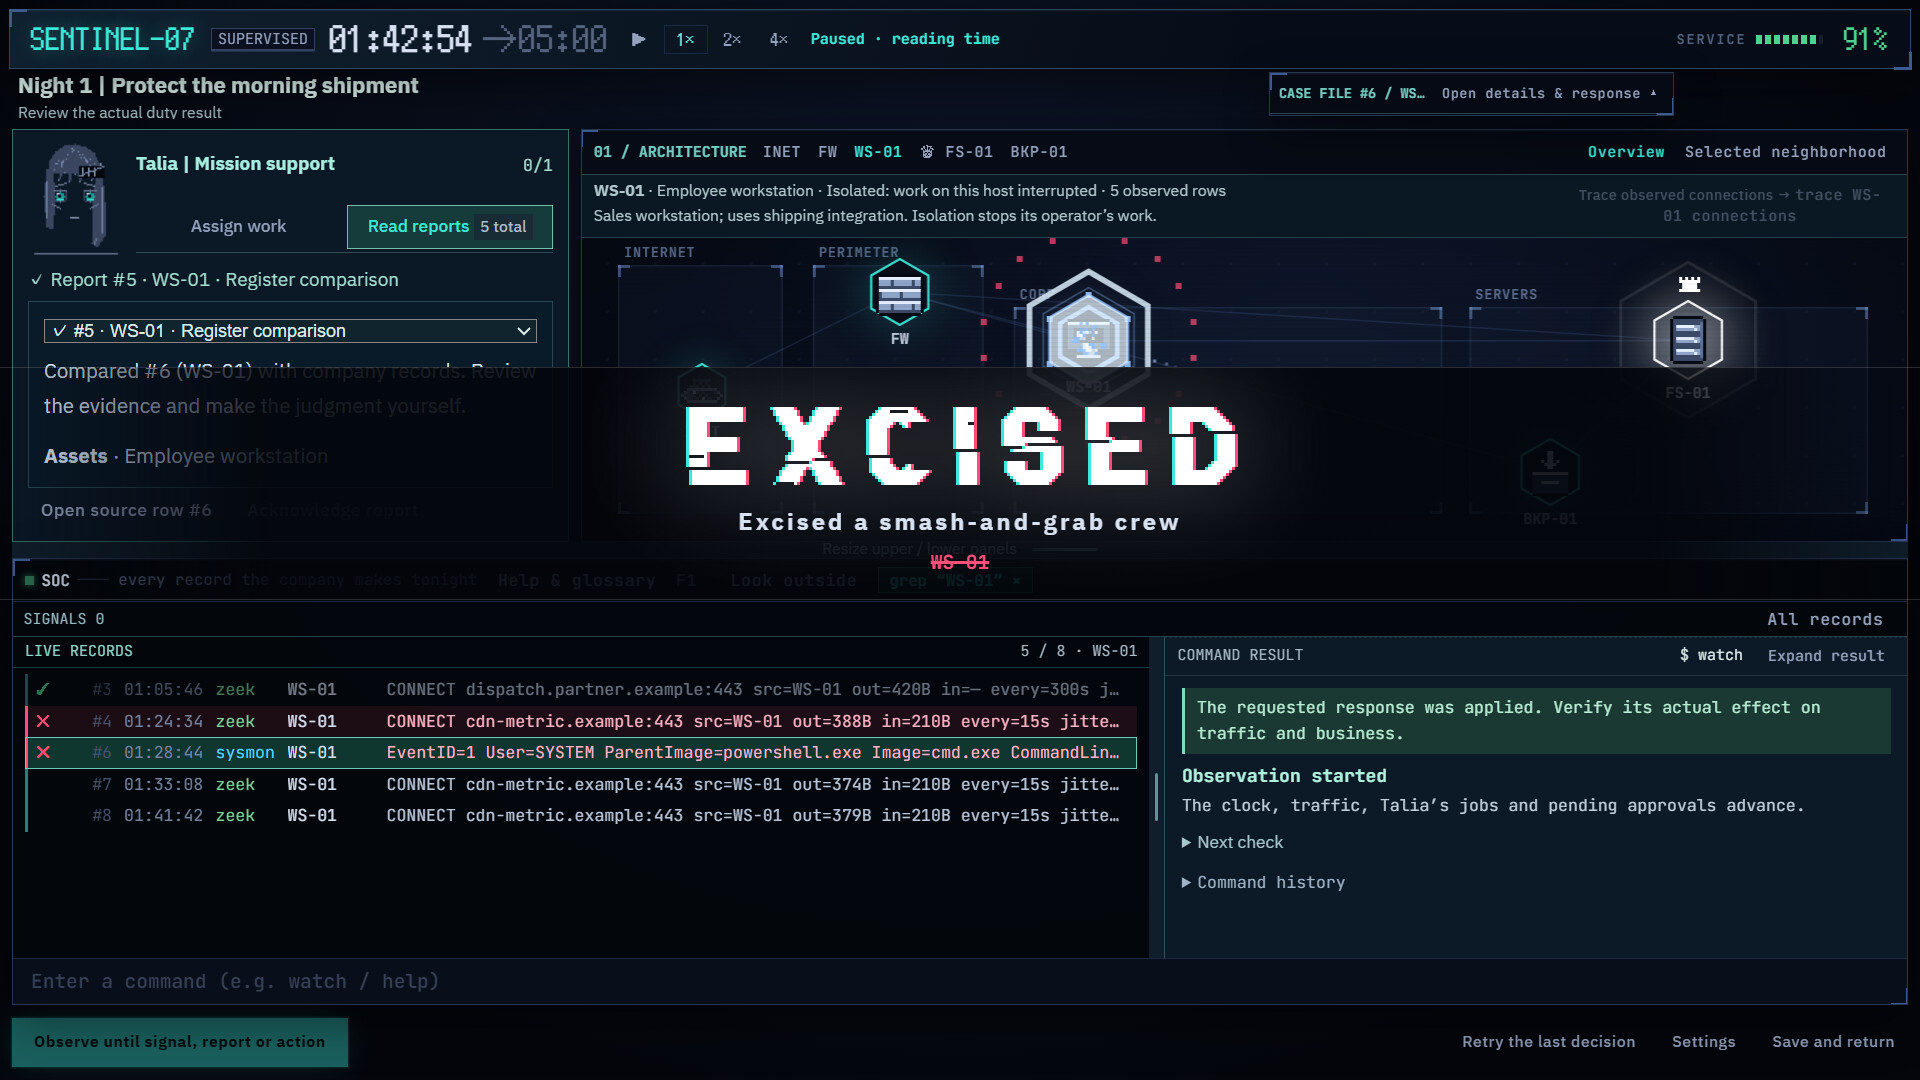Set simulation speed to 1×
The image size is (1920, 1080).
pos(685,39)
